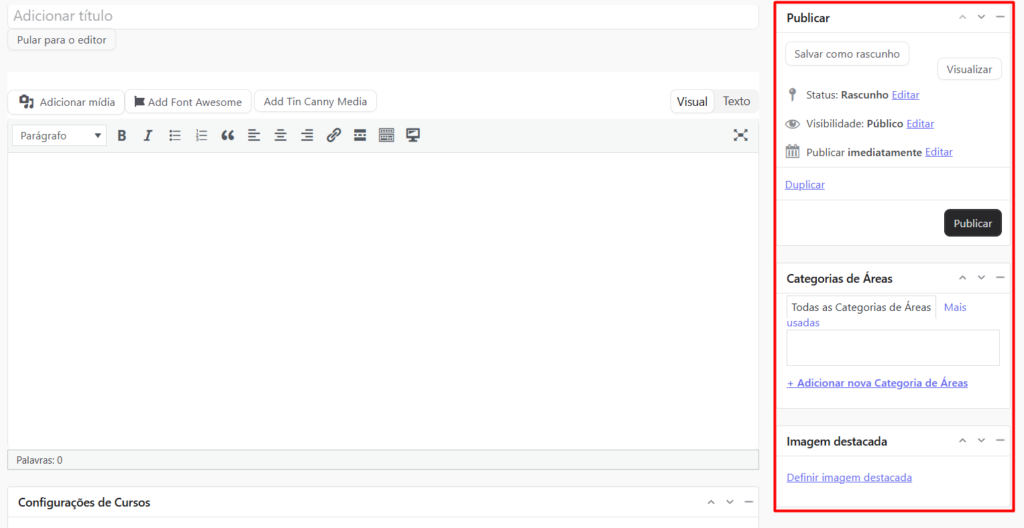This screenshot has width=1024, height=528.
Task: Insert the Read More tag
Action: point(360,135)
